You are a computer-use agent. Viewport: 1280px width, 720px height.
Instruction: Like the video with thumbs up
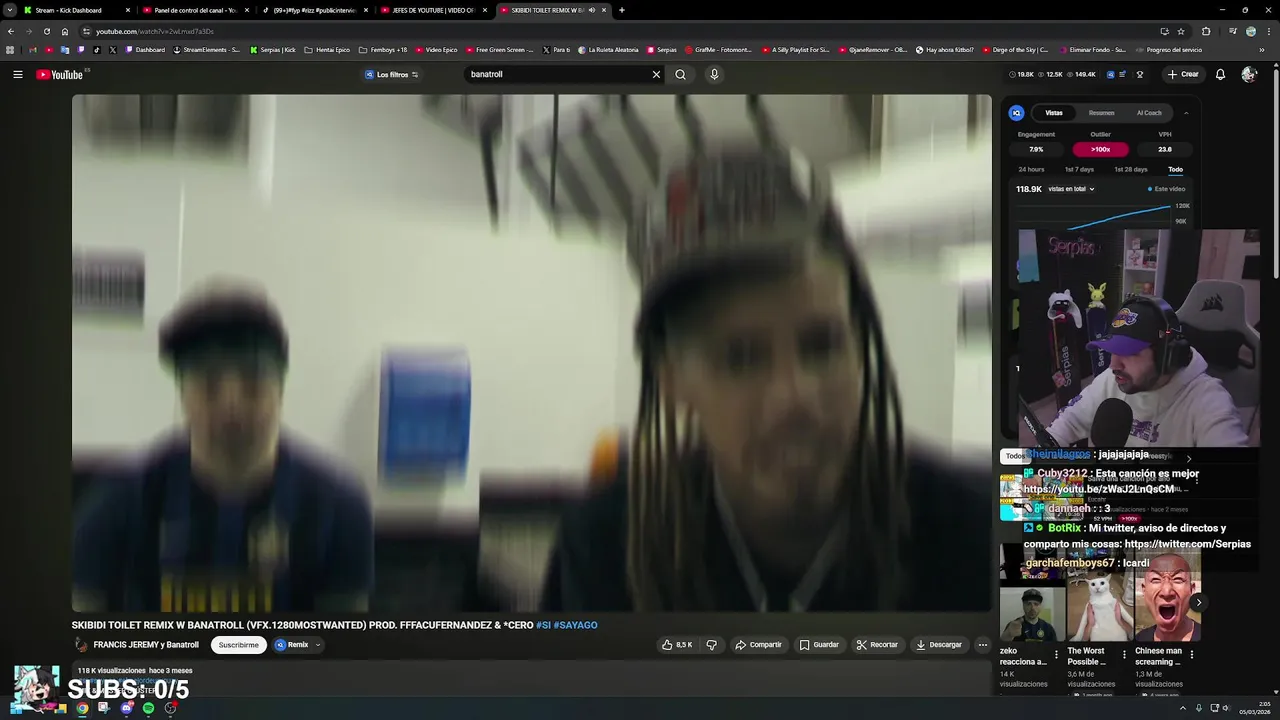tap(677, 645)
